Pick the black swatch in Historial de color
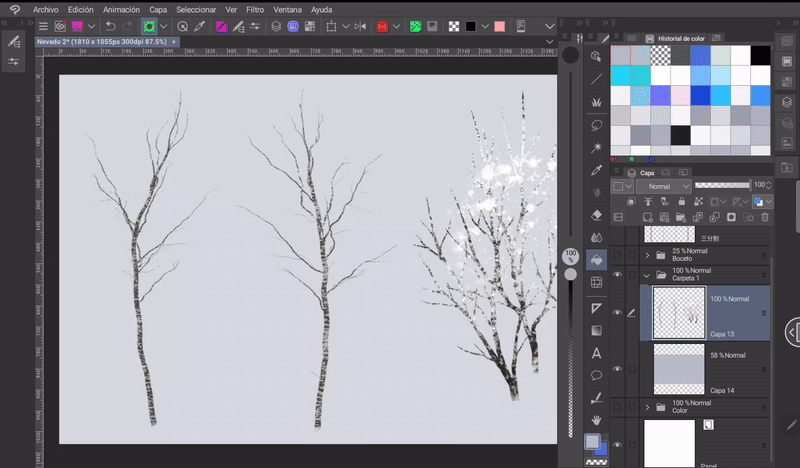The height and width of the screenshot is (468, 800). (x=760, y=55)
